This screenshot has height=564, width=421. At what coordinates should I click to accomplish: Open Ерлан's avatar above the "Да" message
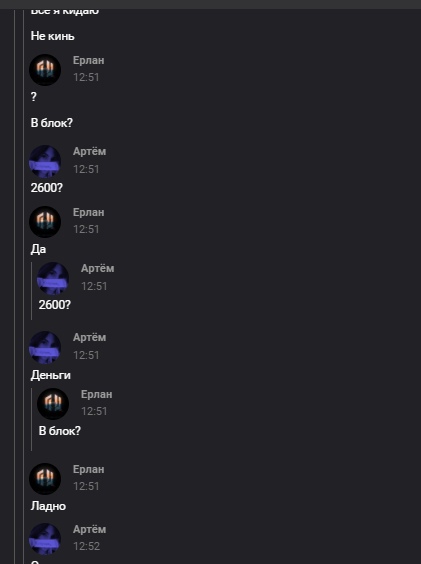[x=45, y=222]
